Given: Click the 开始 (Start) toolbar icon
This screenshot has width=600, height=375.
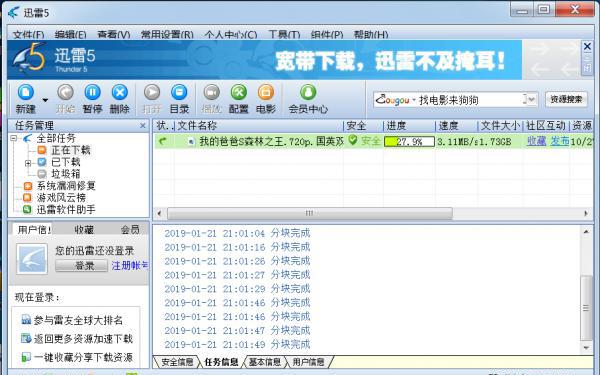Looking at the screenshot, I should pyautogui.click(x=65, y=93).
